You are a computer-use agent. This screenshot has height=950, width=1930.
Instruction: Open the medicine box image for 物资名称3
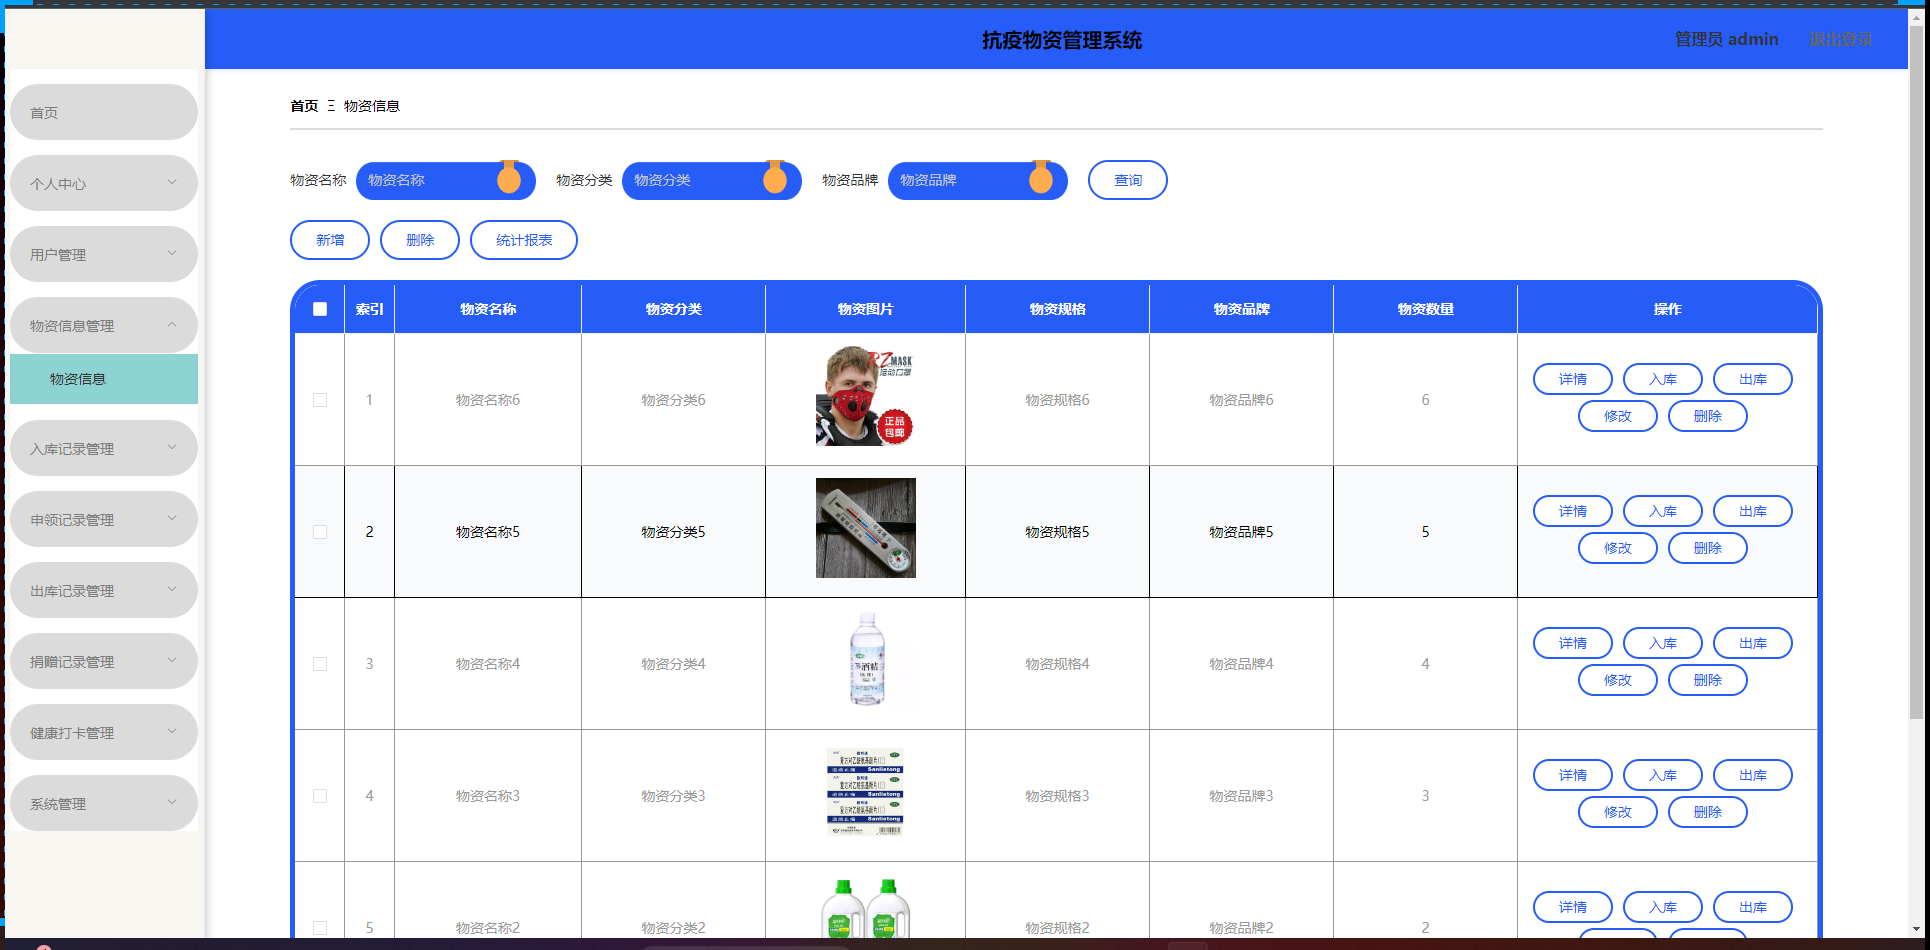865,792
